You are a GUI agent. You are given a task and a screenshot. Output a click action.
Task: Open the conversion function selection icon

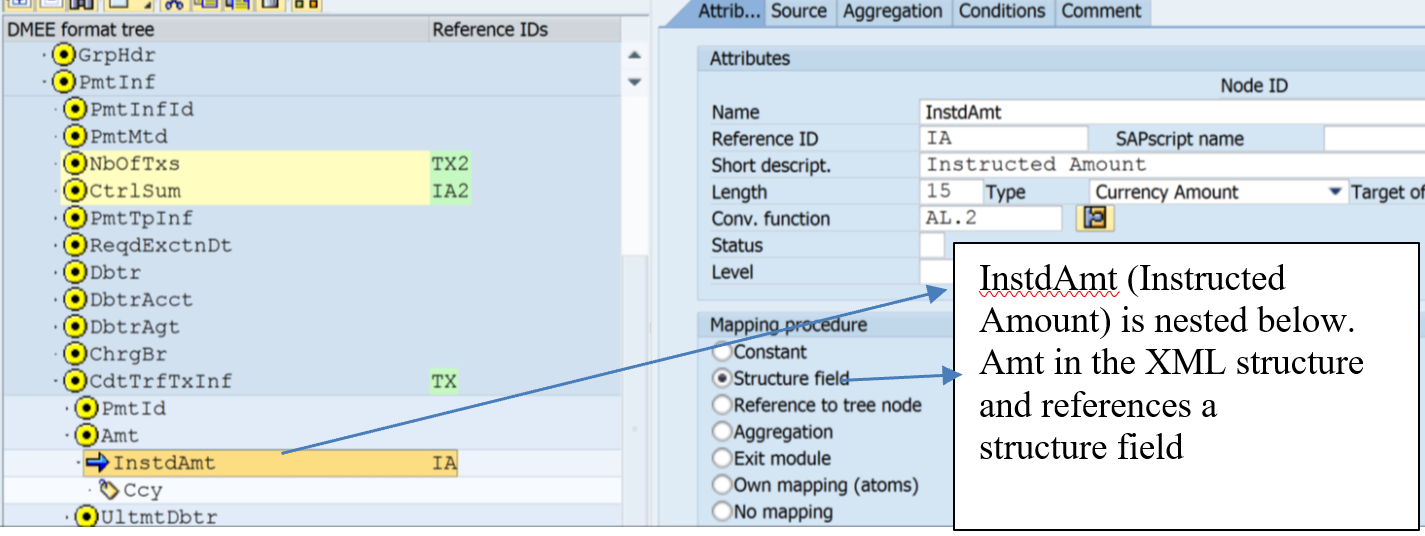tap(1095, 218)
